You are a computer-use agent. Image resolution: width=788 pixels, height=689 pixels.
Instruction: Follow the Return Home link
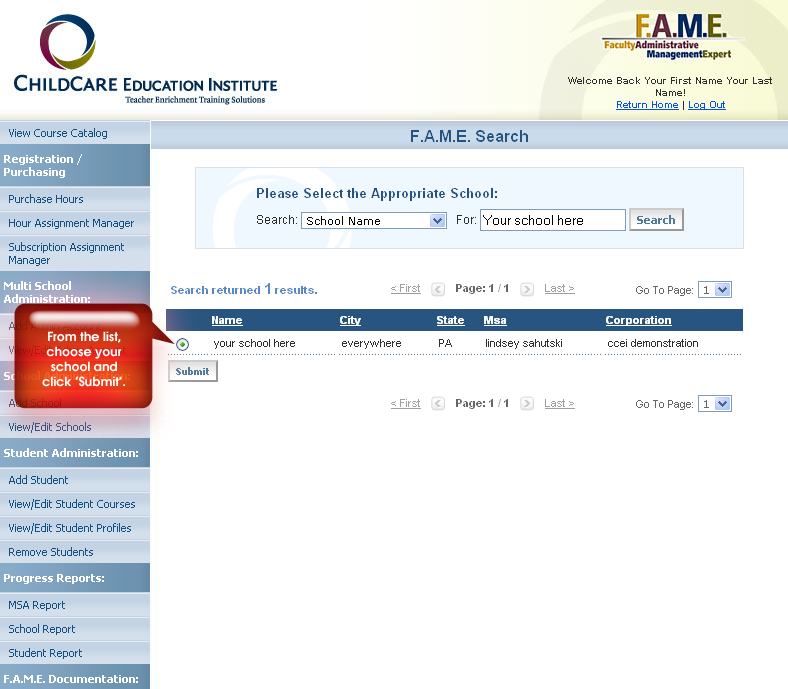tap(647, 105)
